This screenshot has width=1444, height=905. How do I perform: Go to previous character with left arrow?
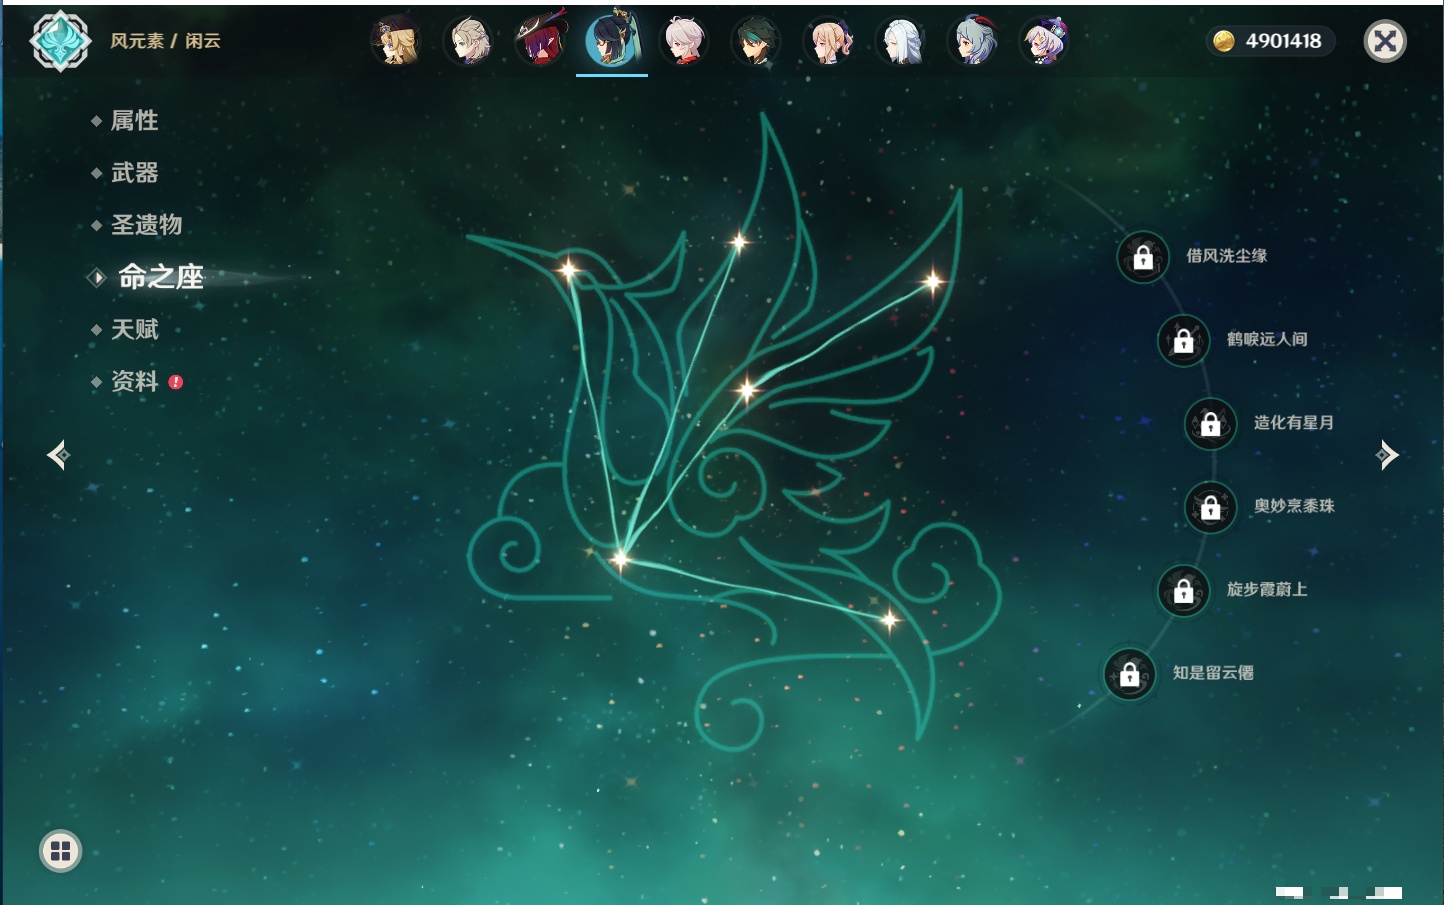58,455
